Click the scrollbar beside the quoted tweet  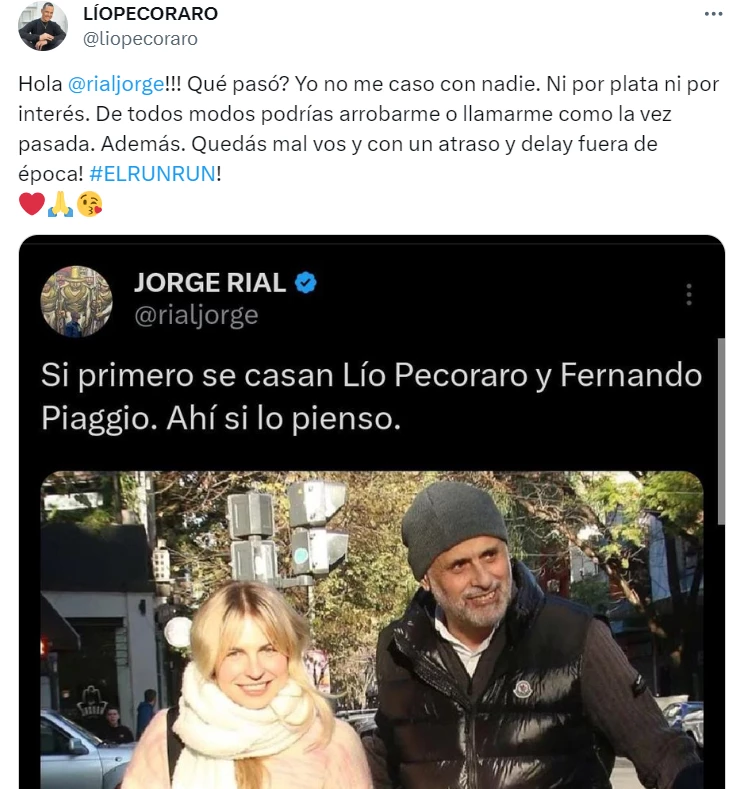pyautogui.click(x=721, y=431)
